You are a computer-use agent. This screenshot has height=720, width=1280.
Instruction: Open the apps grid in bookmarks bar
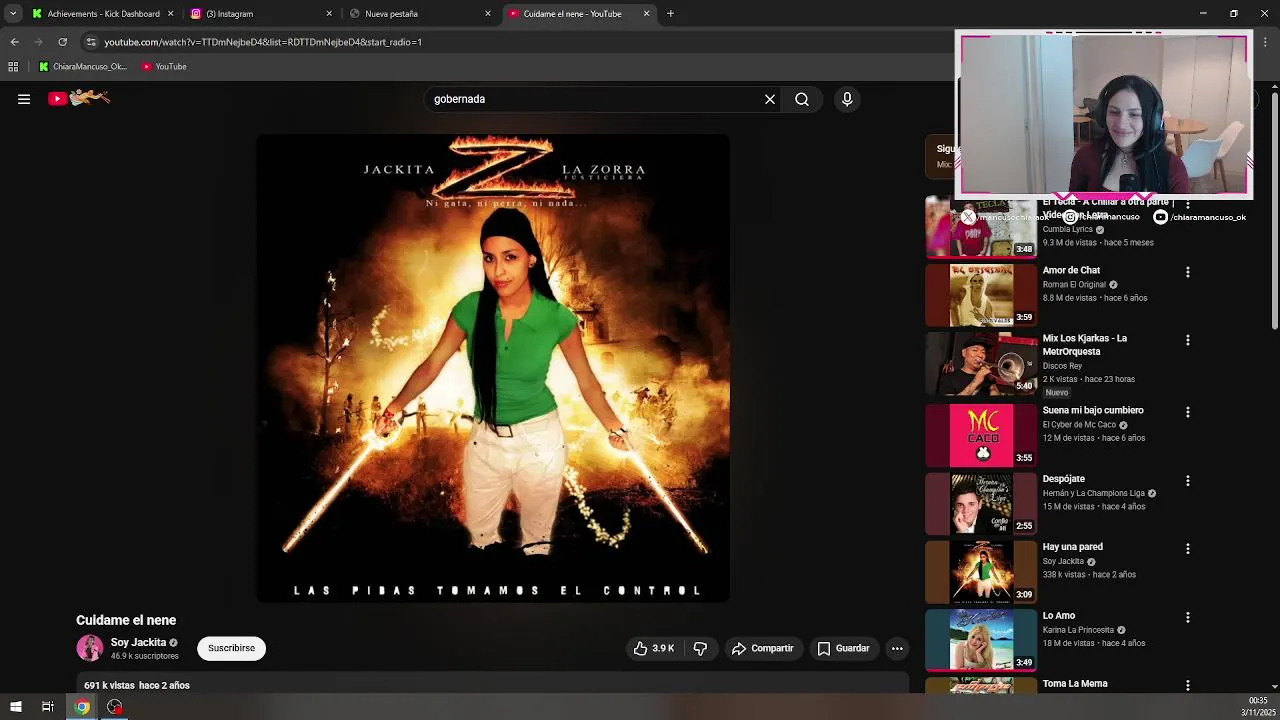click(x=13, y=67)
